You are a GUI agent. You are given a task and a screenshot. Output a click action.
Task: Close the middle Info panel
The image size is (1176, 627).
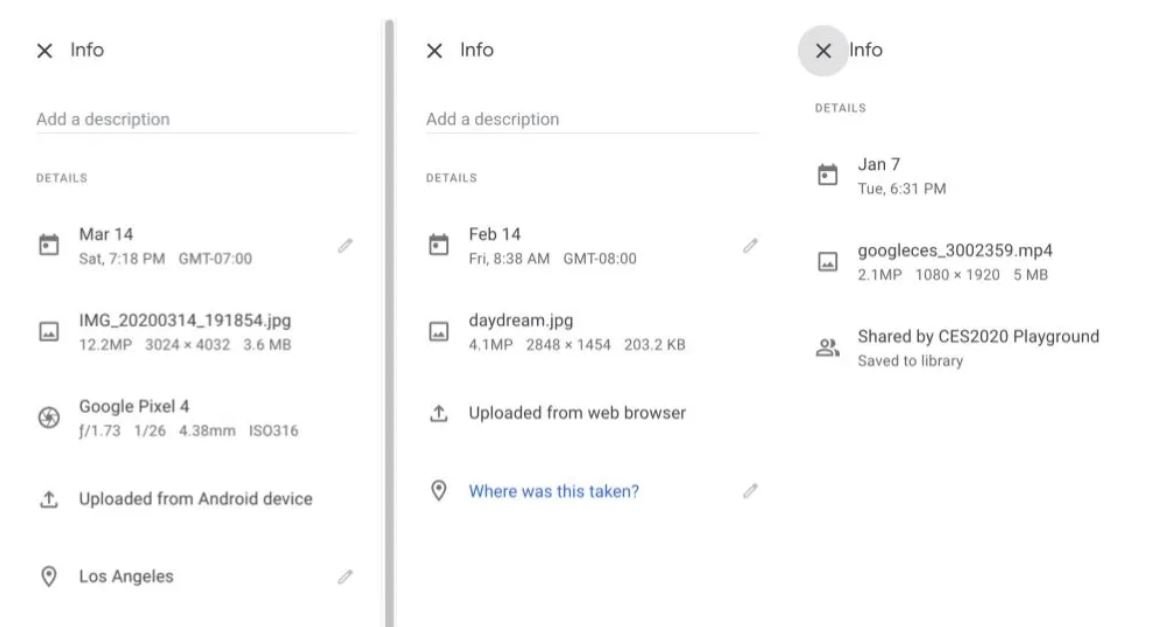[434, 51]
